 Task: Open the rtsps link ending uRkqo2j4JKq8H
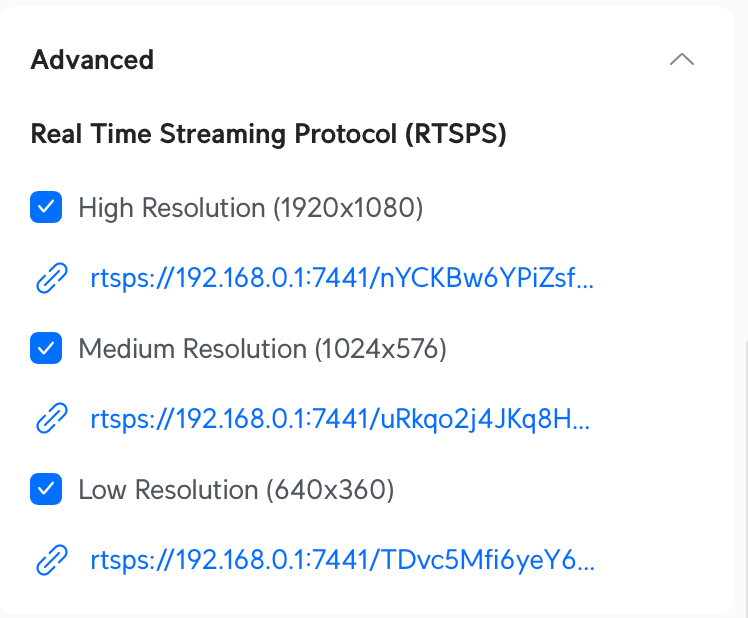pos(340,419)
